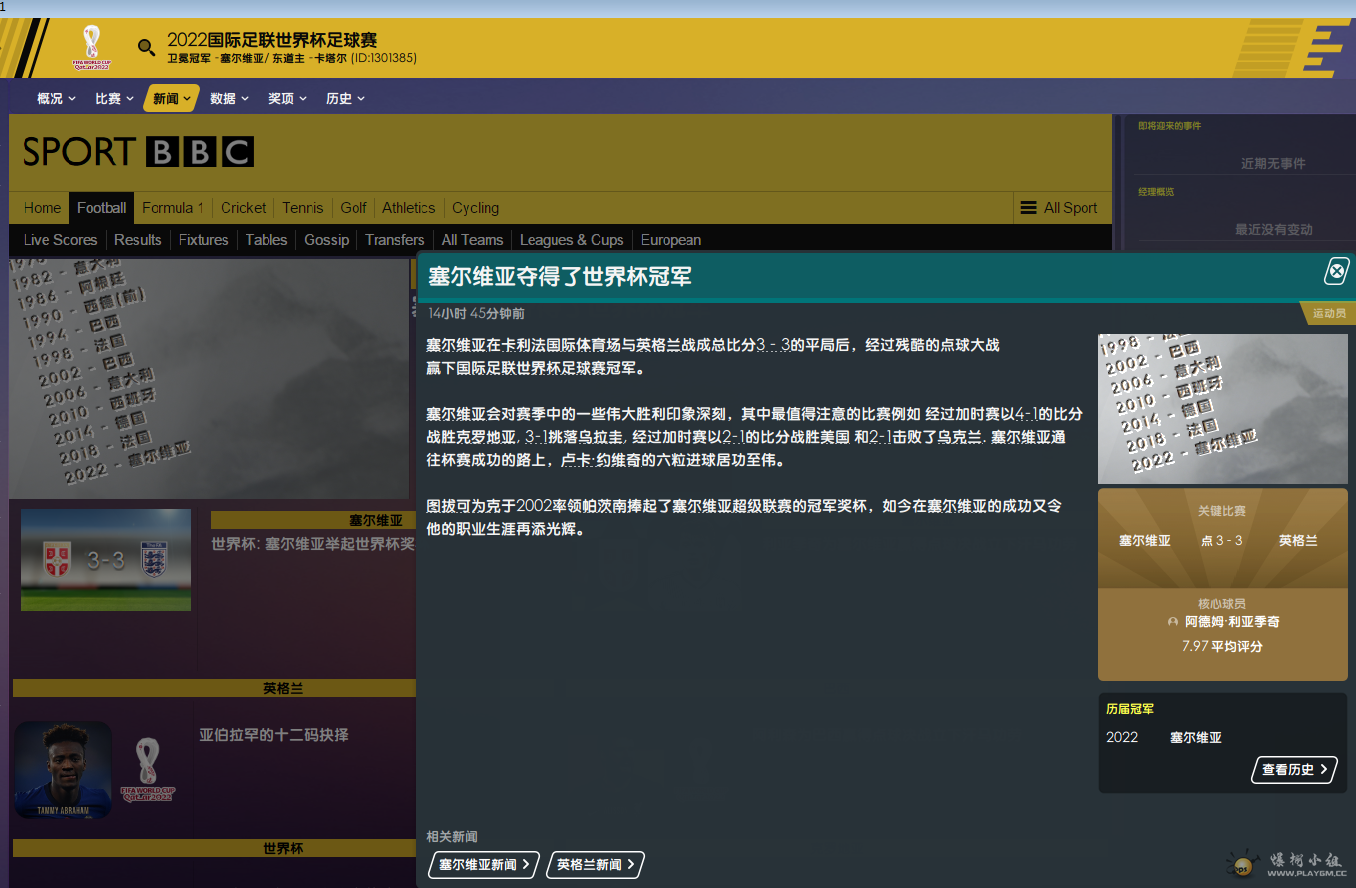Click Serbia 3-3 England match thumbnail
This screenshot has height=888, width=1356.
tap(106, 560)
